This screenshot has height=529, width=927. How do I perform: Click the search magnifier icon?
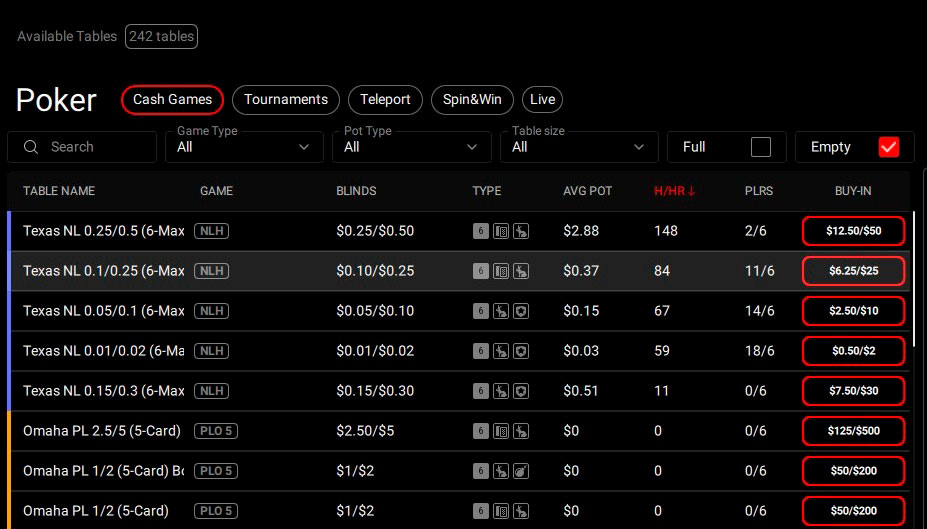tap(33, 147)
